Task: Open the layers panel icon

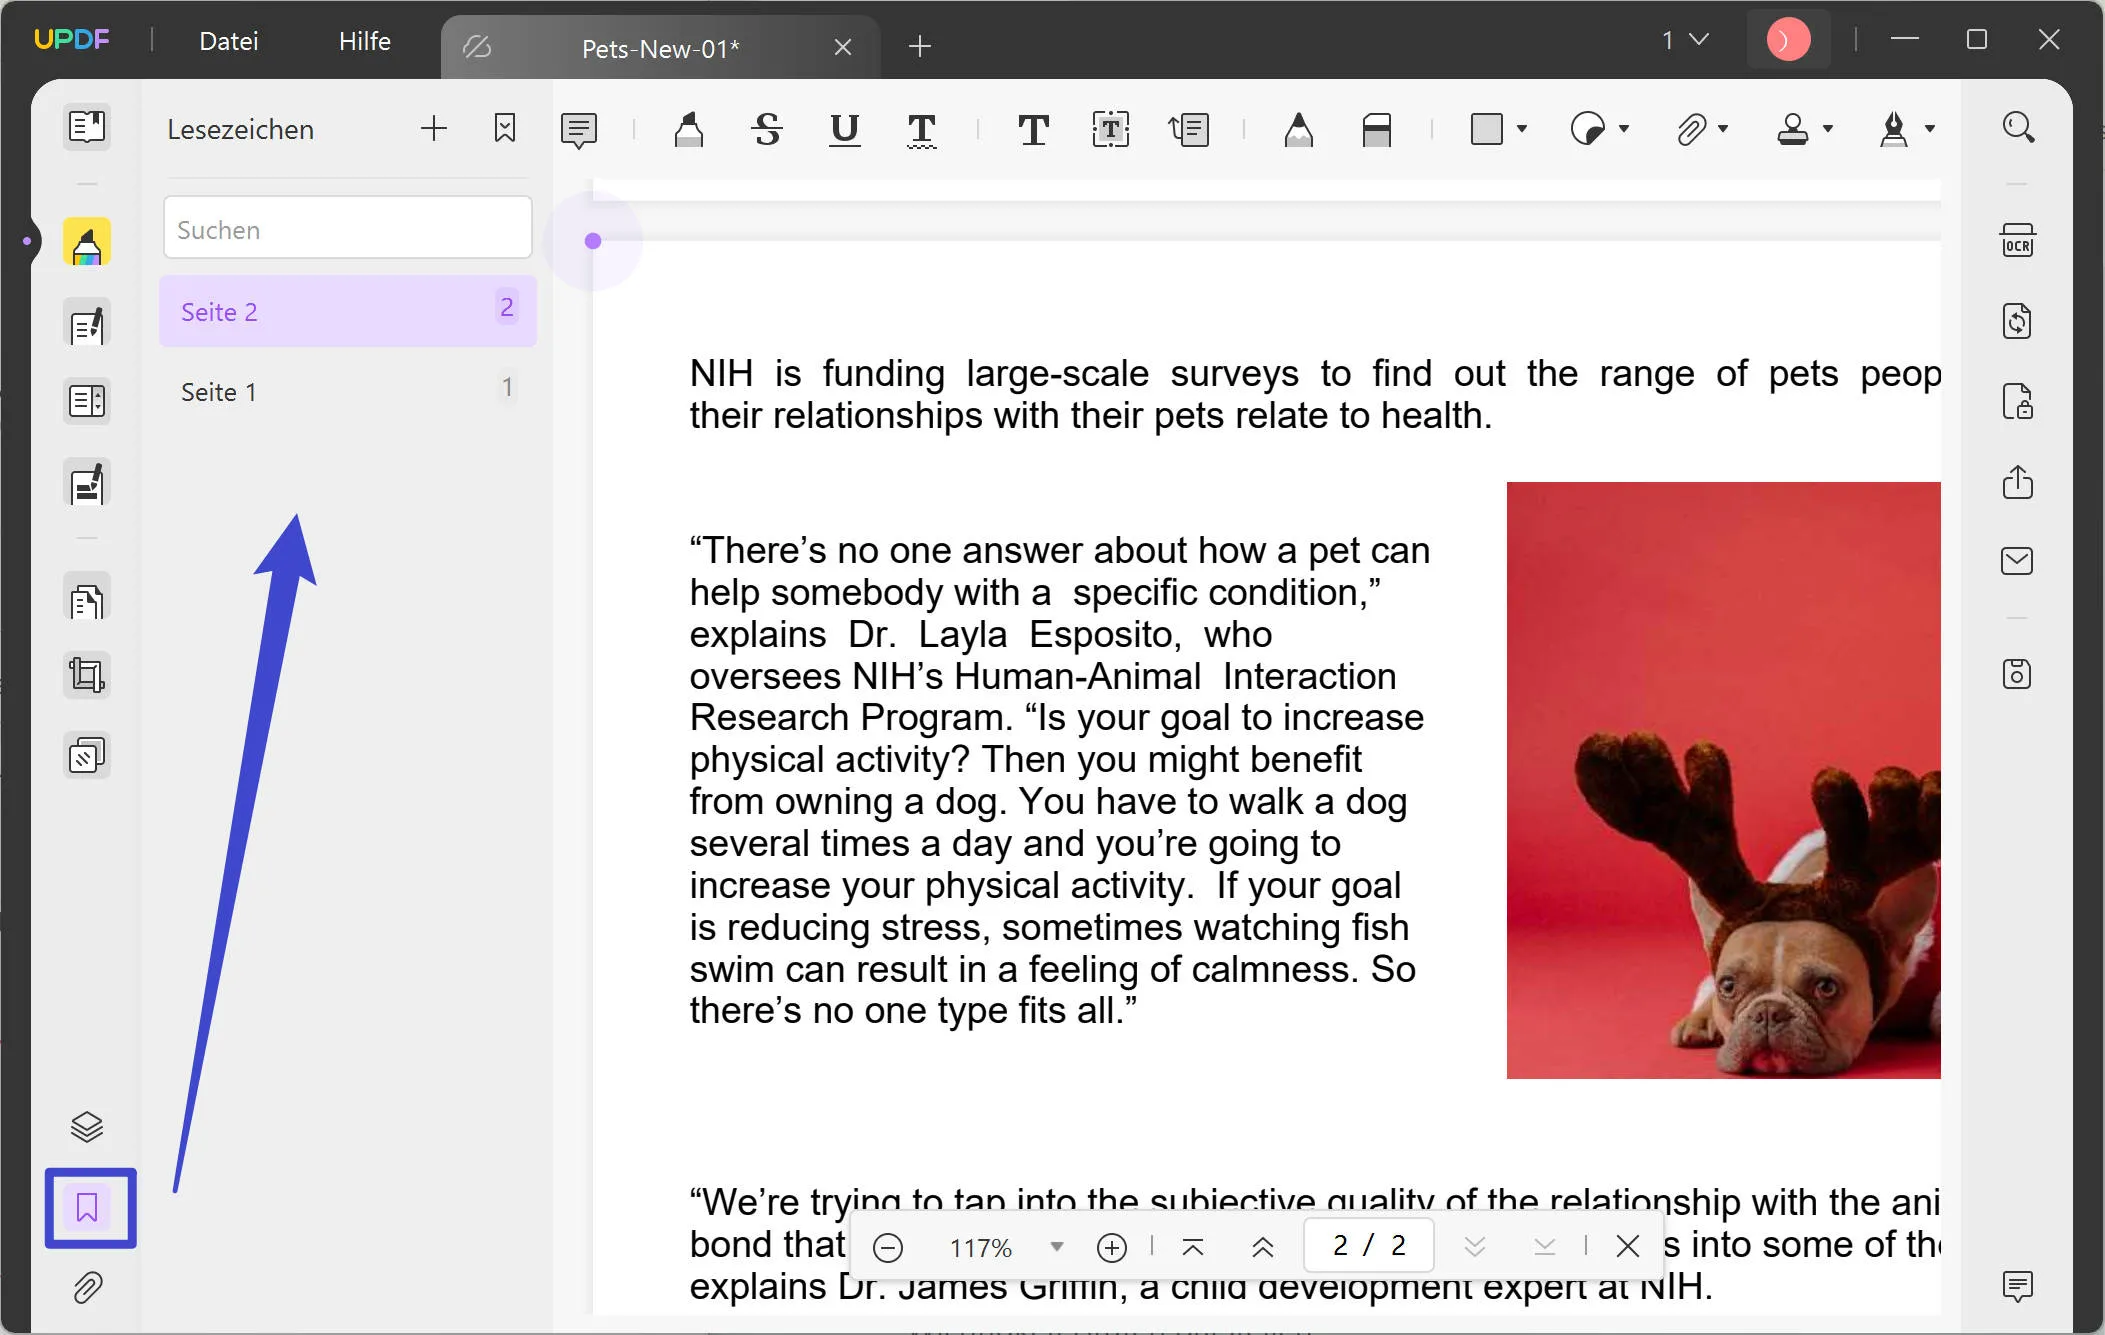Action: coord(87,1126)
